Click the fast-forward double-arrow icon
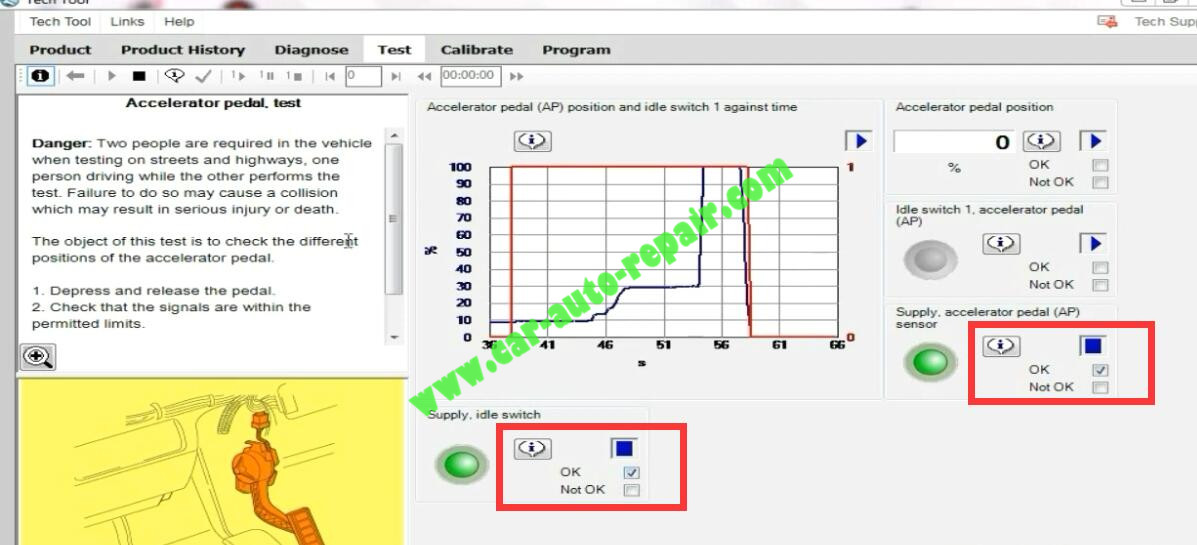Image resolution: width=1197 pixels, height=545 pixels. click(517, 76)
